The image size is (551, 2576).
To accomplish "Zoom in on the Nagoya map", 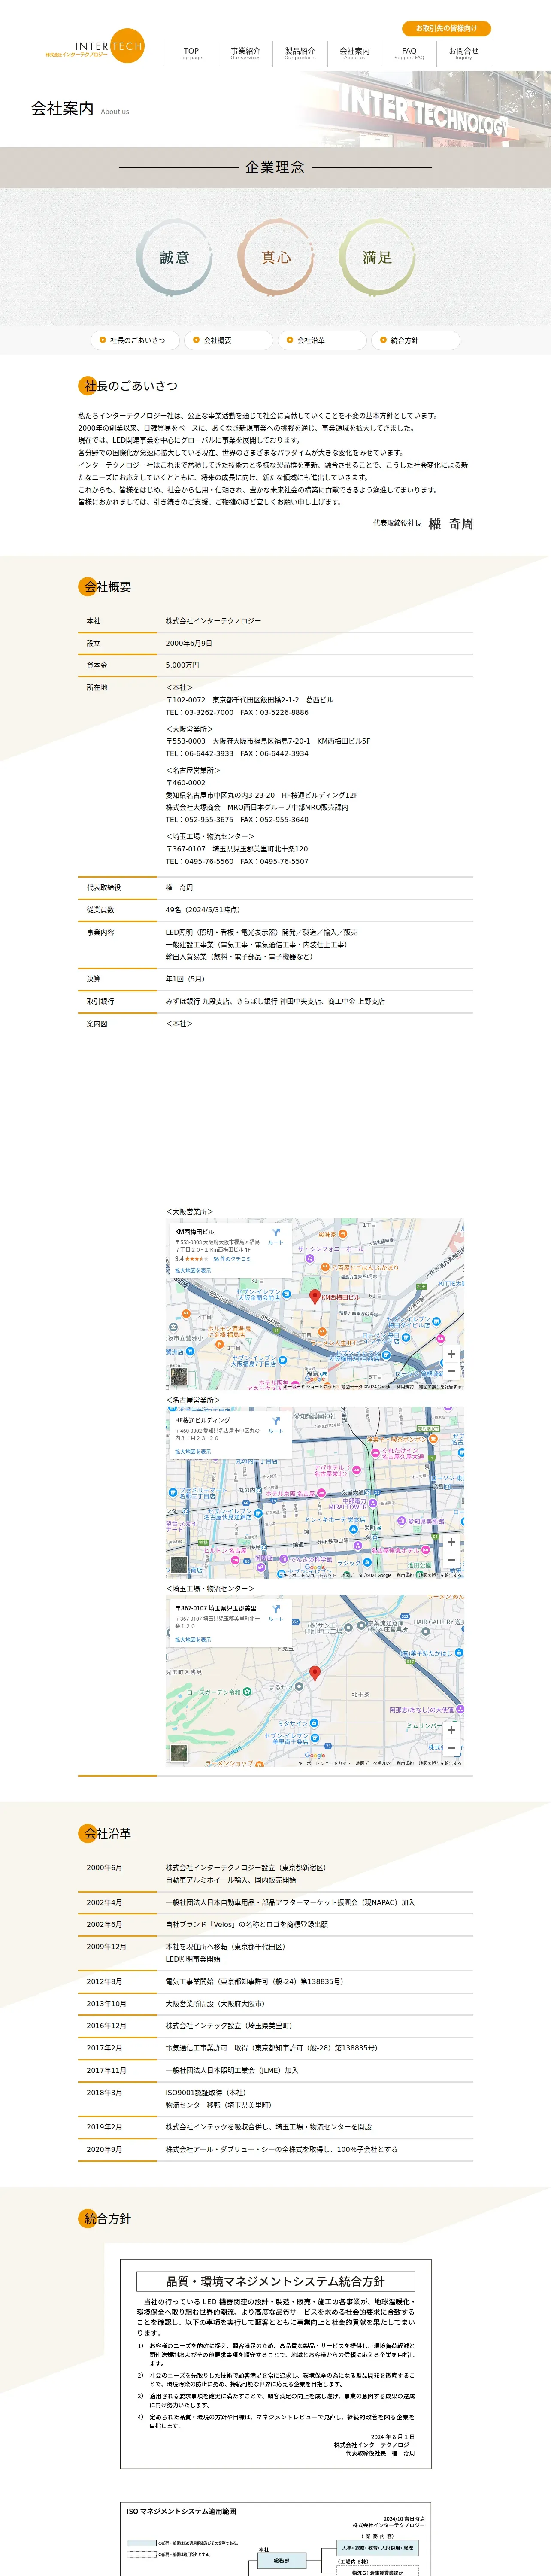I will pyautogui.click(x=451, y=1542).
